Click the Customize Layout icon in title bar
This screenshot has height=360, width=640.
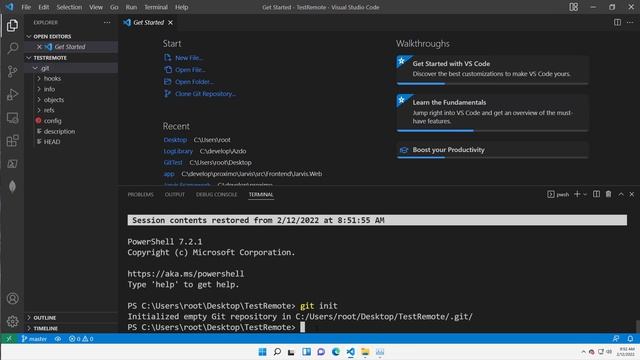tap(573, 7)
